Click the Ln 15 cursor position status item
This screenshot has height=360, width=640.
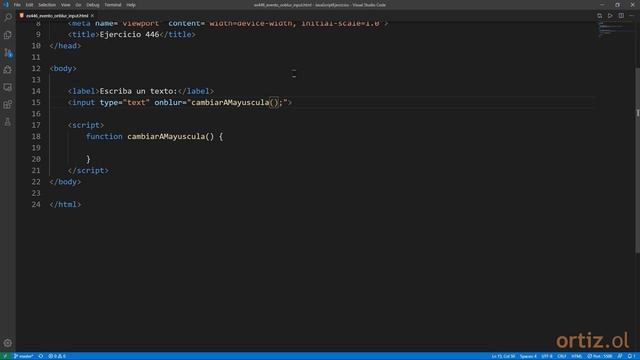coord(503,356)
